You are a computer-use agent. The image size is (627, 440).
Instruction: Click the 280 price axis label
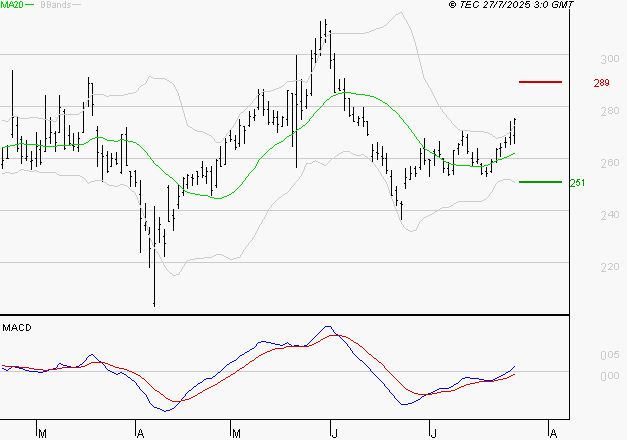pyautogui.click(x=610, y=111)
